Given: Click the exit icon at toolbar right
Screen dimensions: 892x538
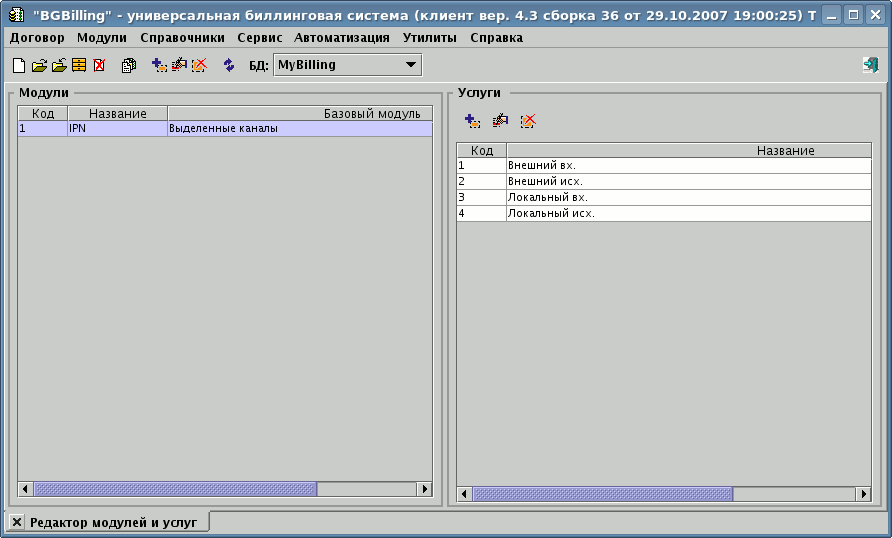Looking at the screenshot, I should (x=871, y=65).
